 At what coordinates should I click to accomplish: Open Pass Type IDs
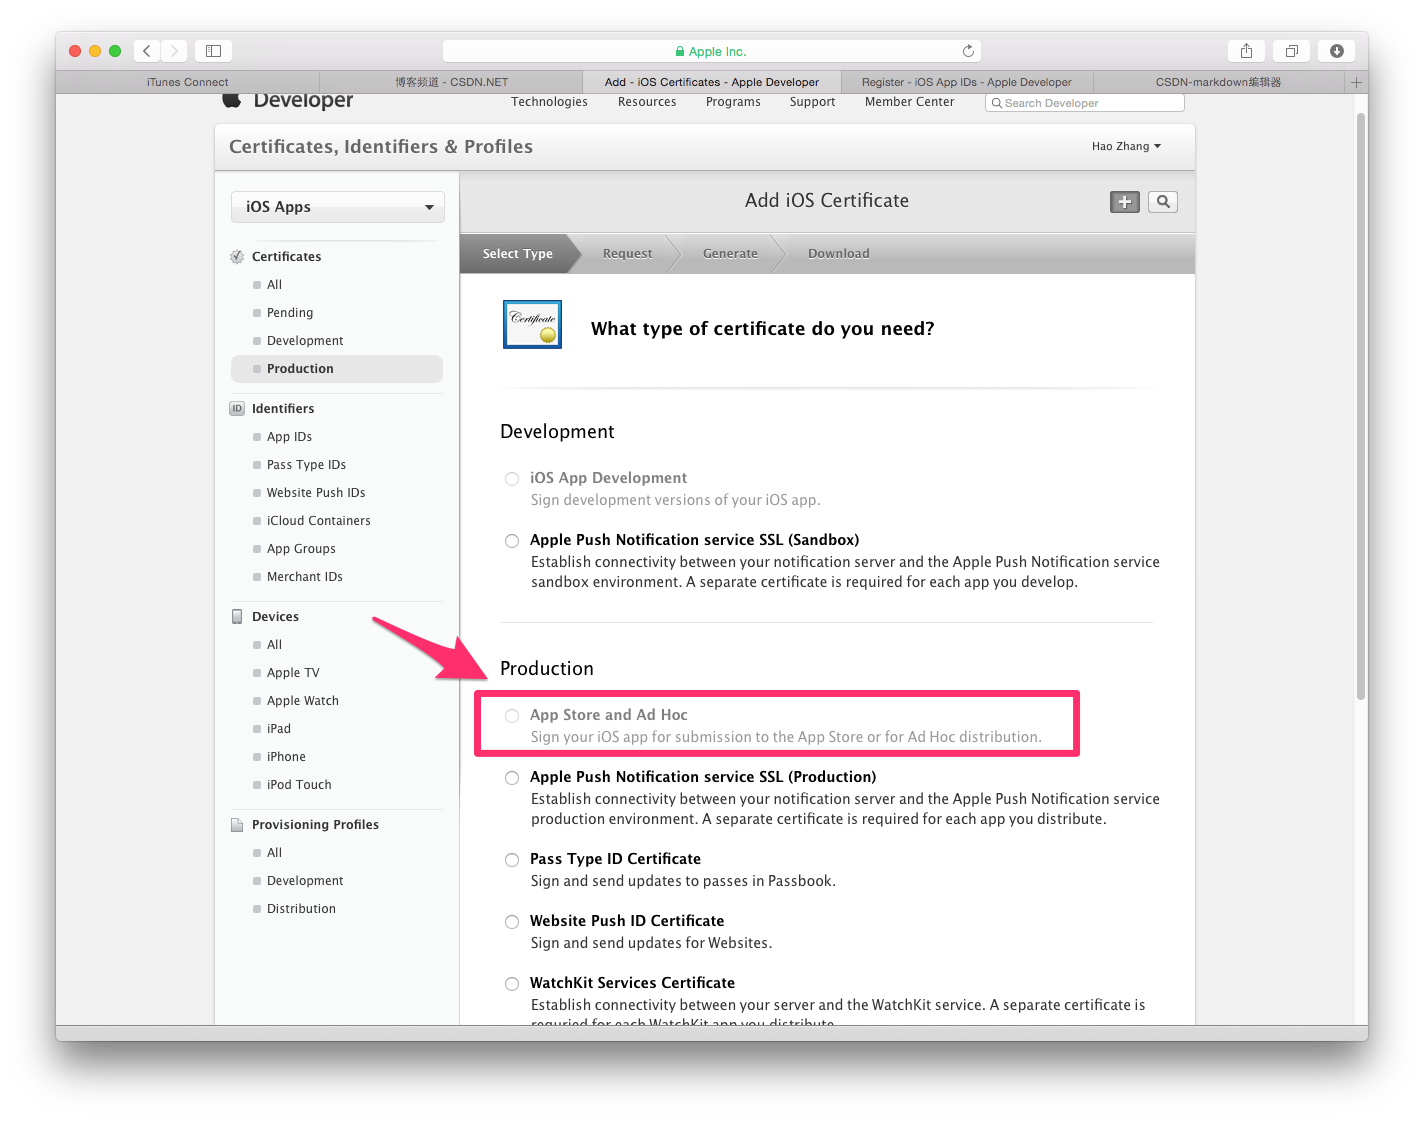click(x=306, y=465)
